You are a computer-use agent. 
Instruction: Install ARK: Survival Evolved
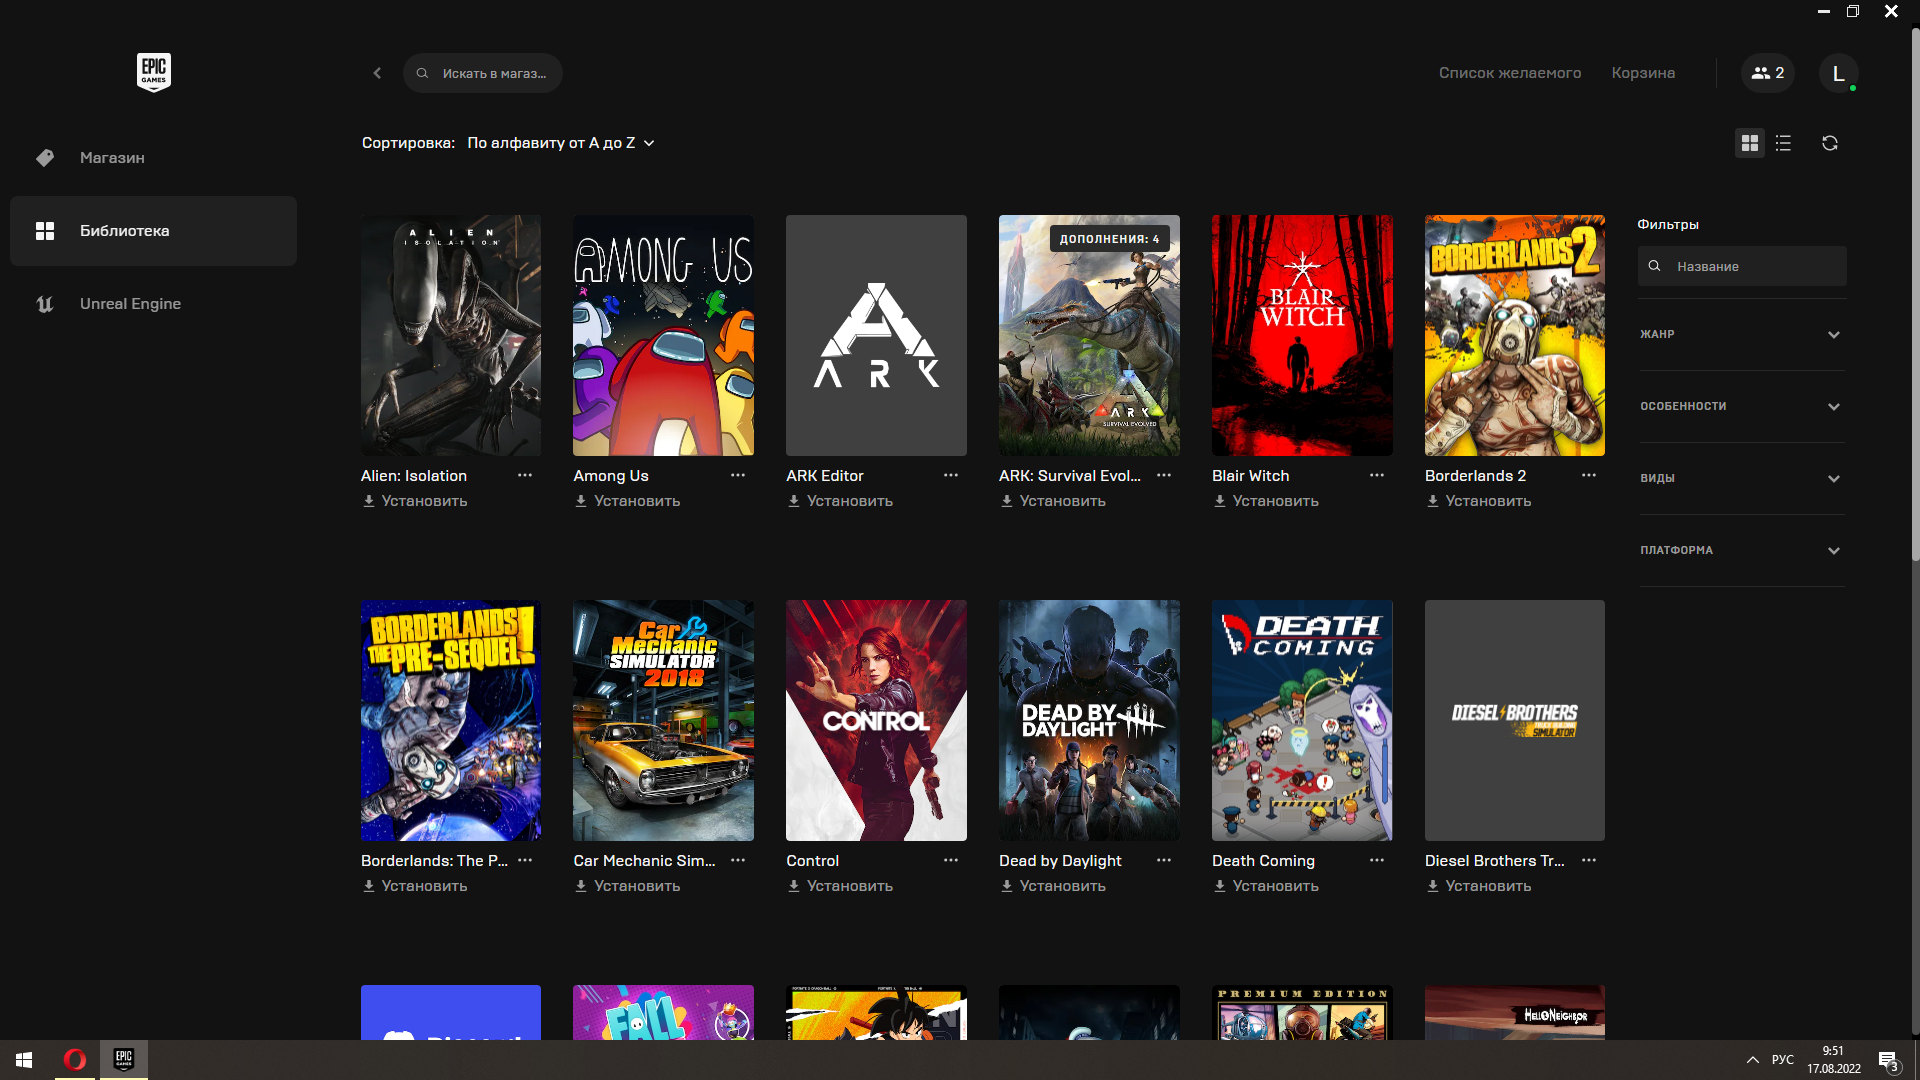point(1053,501)
